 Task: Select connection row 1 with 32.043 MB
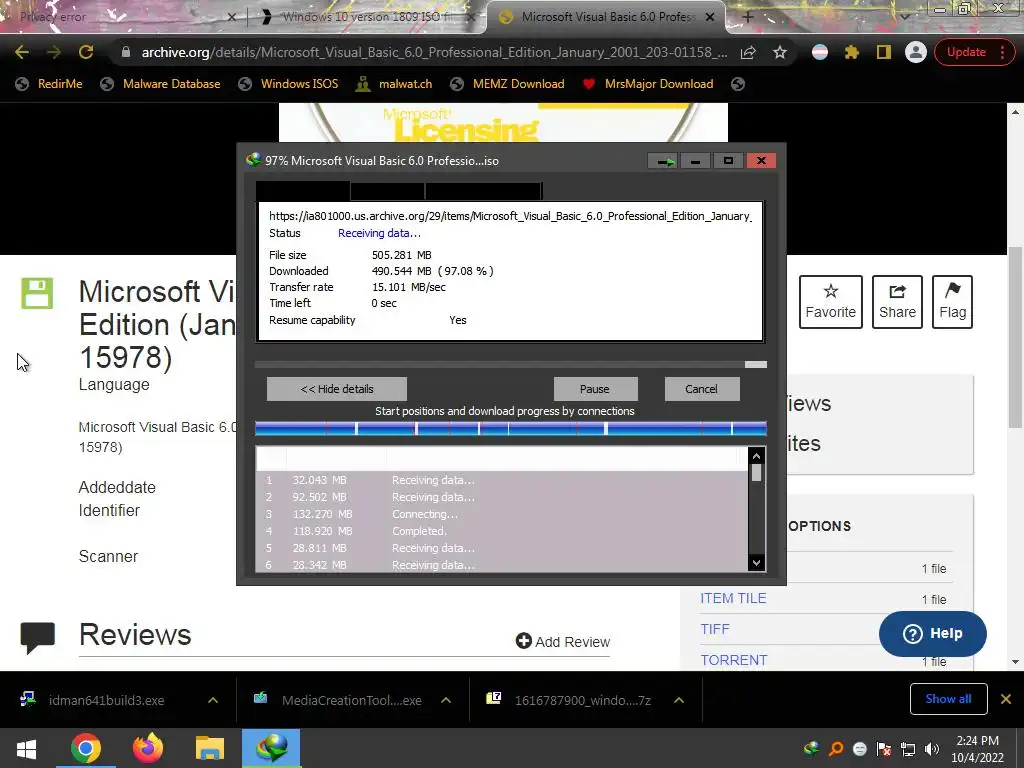click(x=502, y=480)
